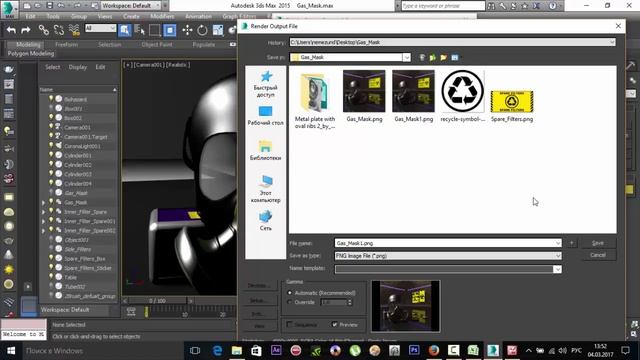This screenshot has height=360, width=640.
Task: Uncheck the Preview checkbox
Action: click(x=335, y=324)
